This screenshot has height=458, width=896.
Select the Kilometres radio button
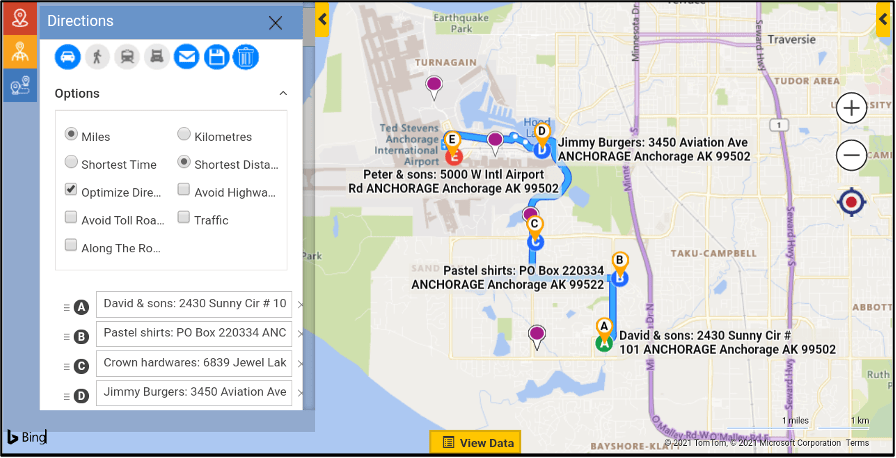(x=184, y=134)
